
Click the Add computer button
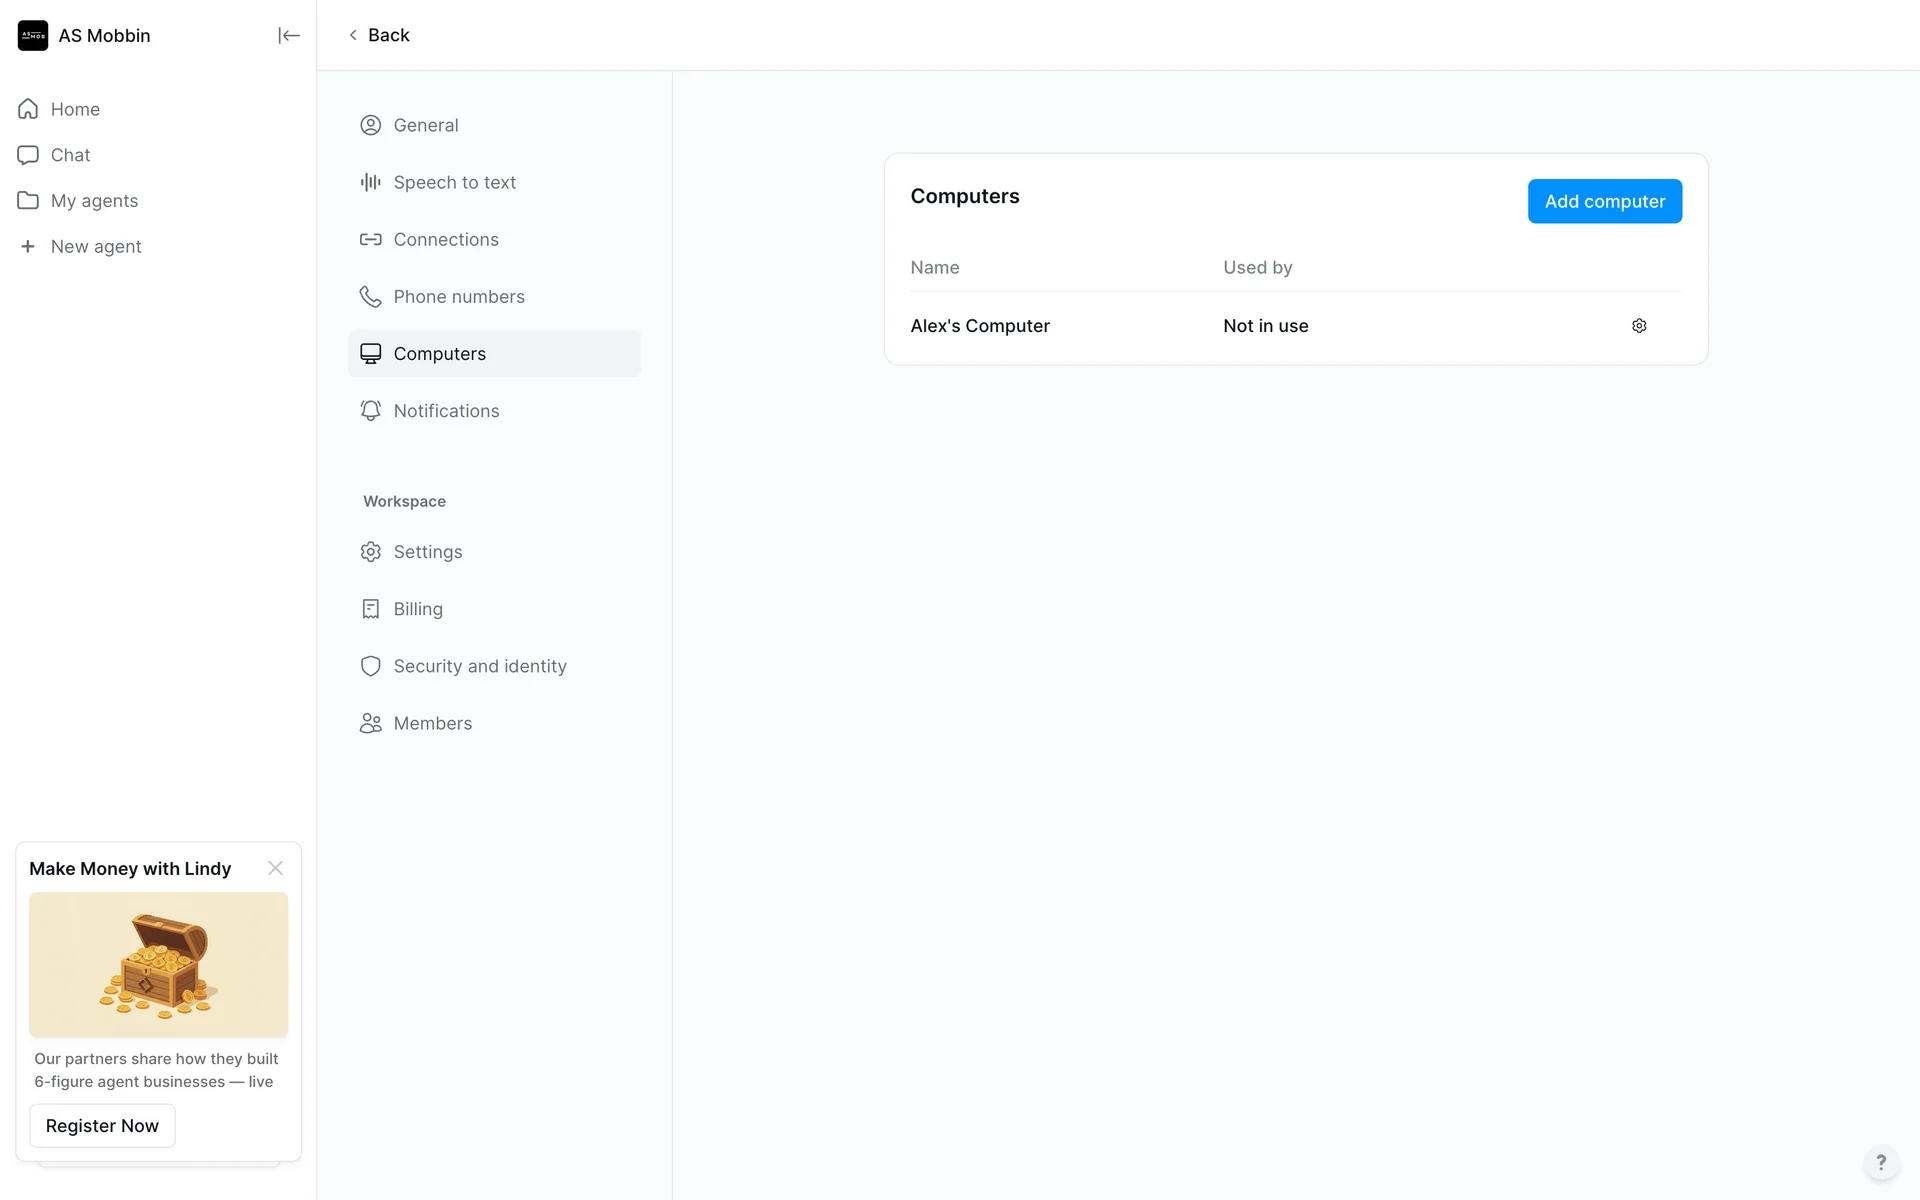(x=1604, y=201)
